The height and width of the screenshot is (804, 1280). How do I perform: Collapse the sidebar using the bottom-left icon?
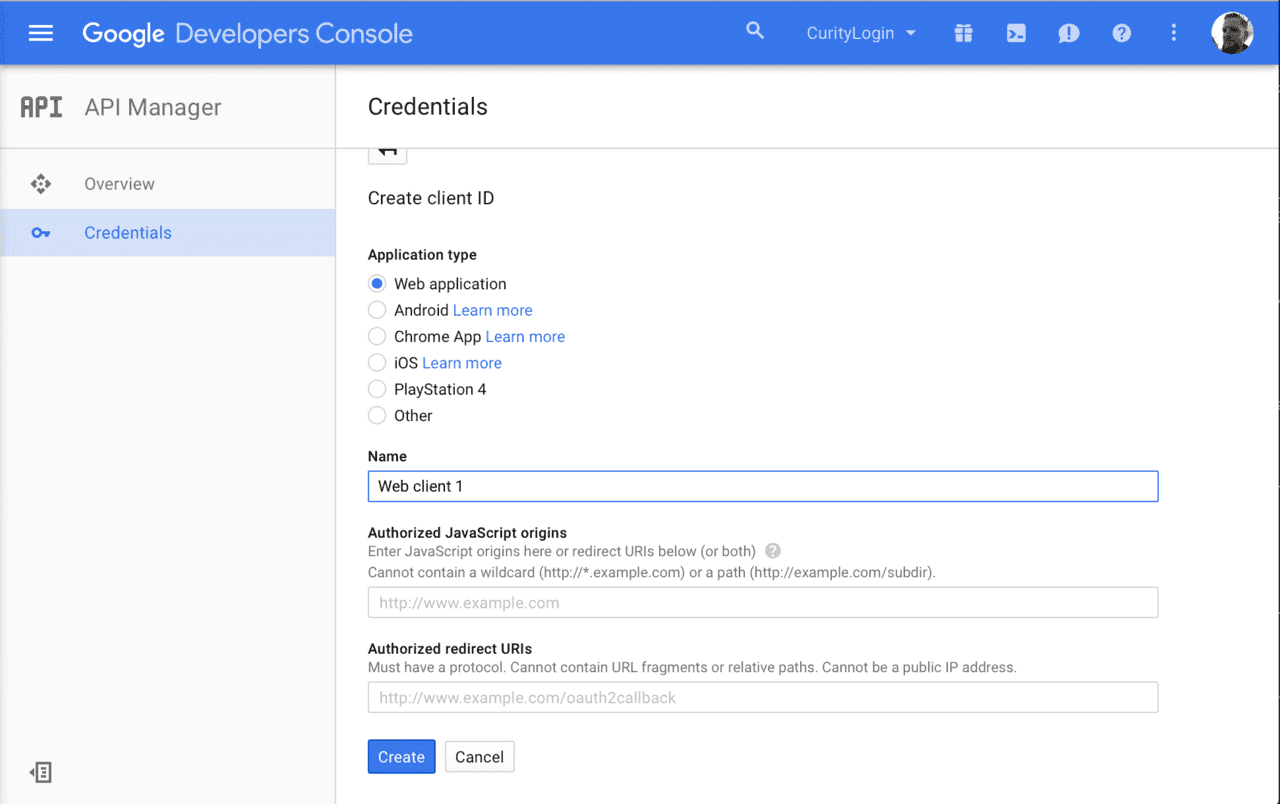40,772
